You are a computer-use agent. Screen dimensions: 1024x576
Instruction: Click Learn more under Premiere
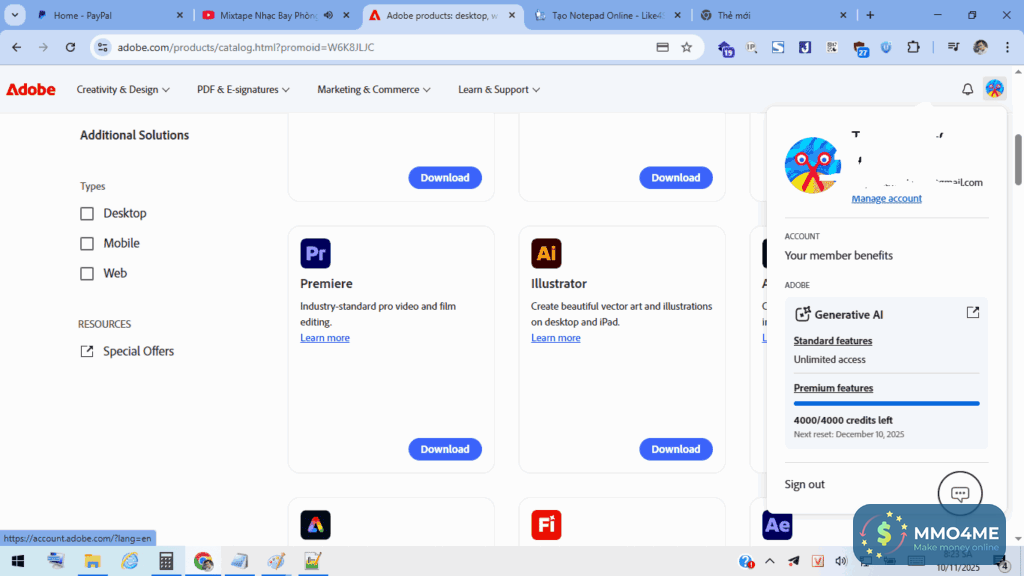click(x=325, y=338)
